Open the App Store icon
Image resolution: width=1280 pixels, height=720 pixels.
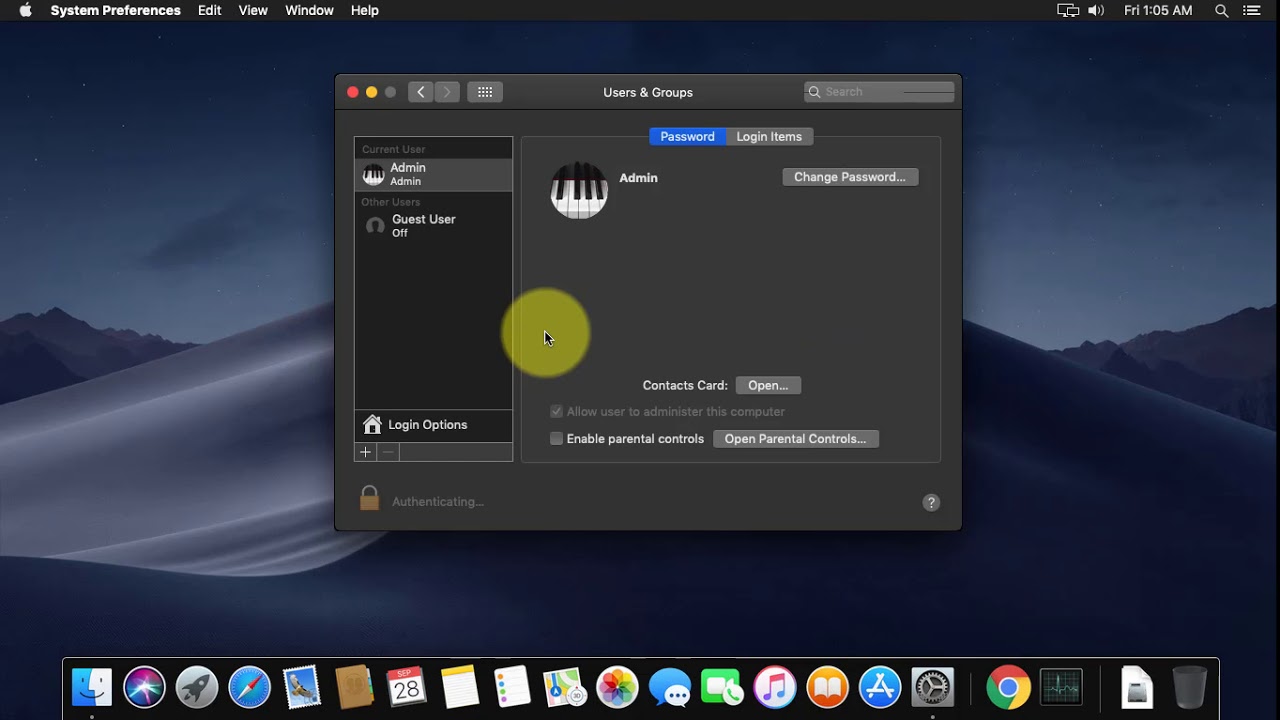tap(880, 688)
